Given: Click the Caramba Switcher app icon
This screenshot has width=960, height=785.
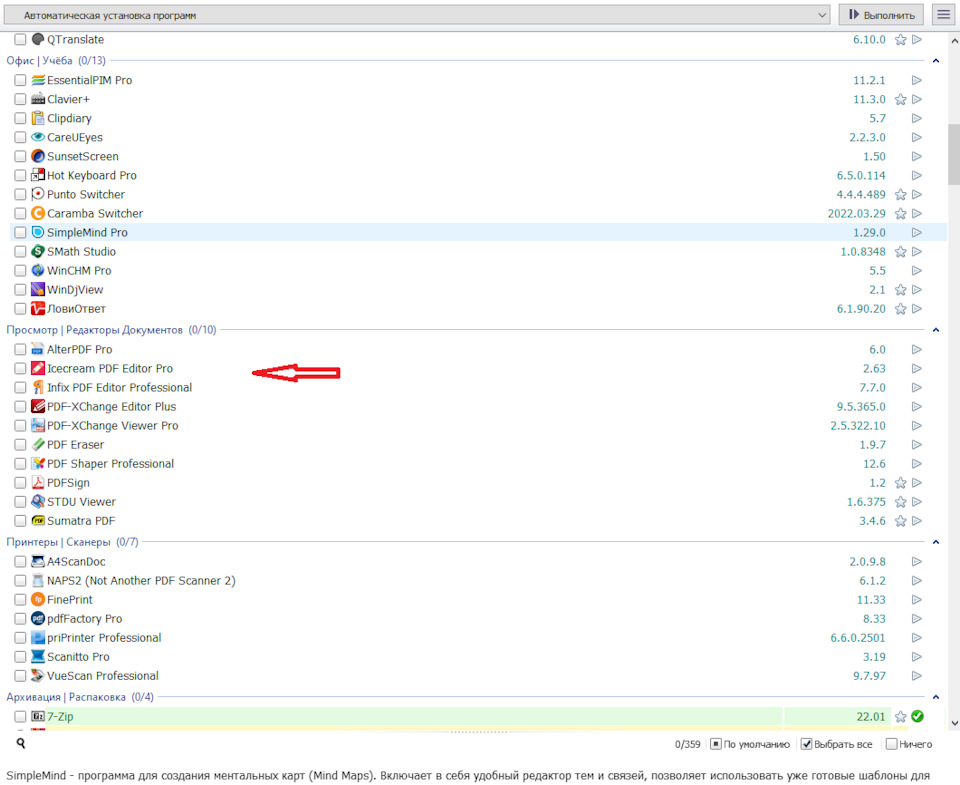Looking at the screenshot, I should 38,214.
